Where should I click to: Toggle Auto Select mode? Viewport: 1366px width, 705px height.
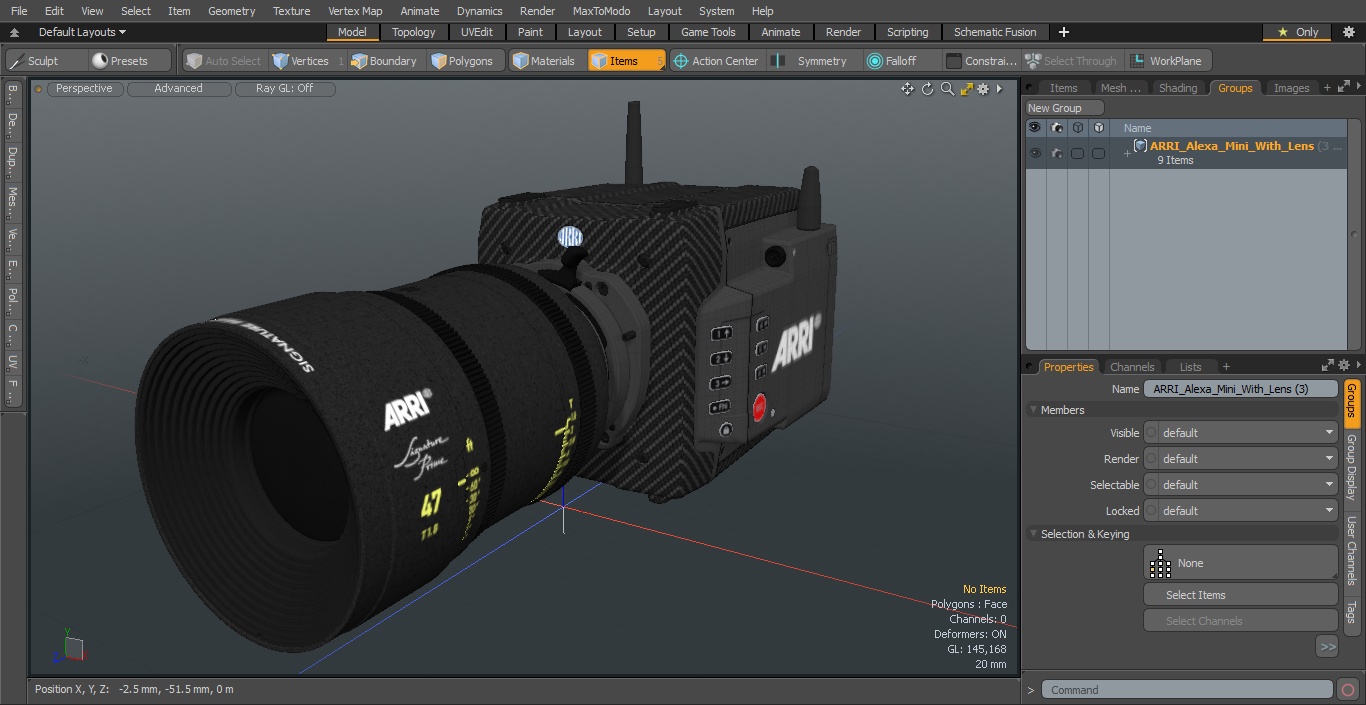coord(223,61)
